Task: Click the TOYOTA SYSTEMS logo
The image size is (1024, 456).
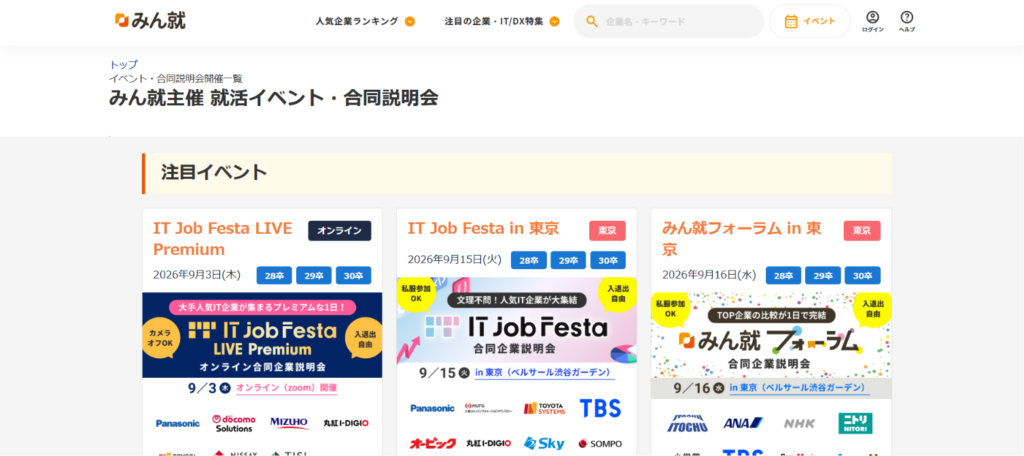Action: point(544,408)
